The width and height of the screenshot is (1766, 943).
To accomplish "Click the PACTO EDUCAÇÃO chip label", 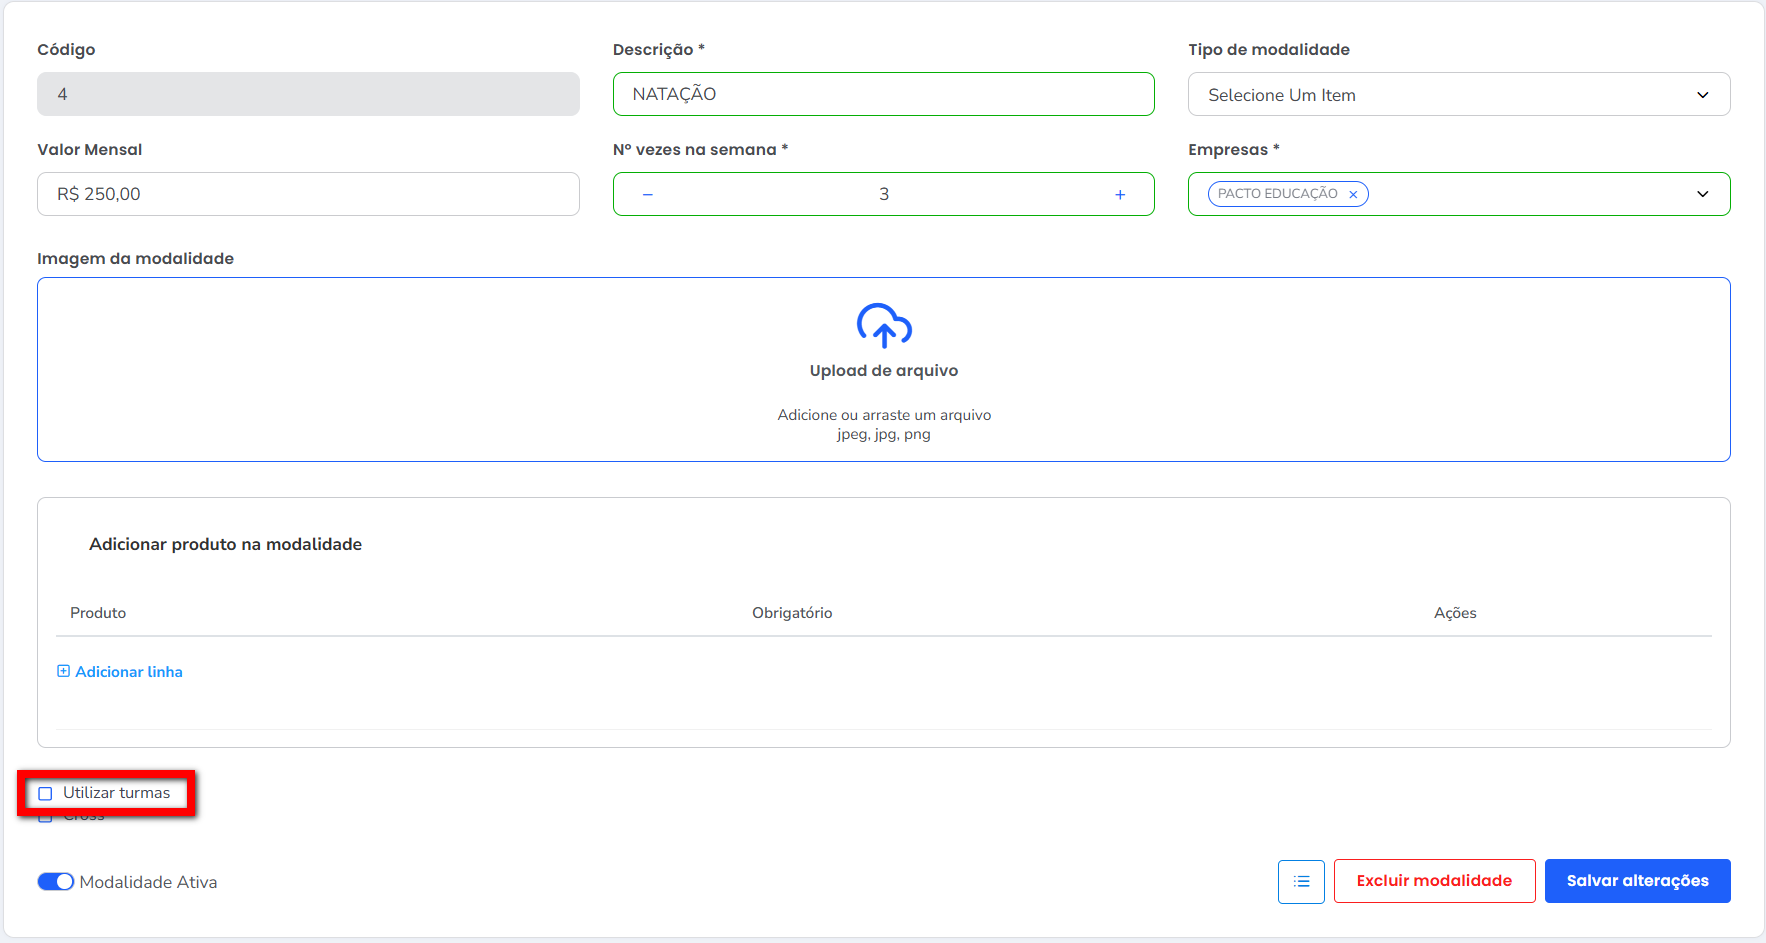I will pyautogui.click(x=1277, y=194).
